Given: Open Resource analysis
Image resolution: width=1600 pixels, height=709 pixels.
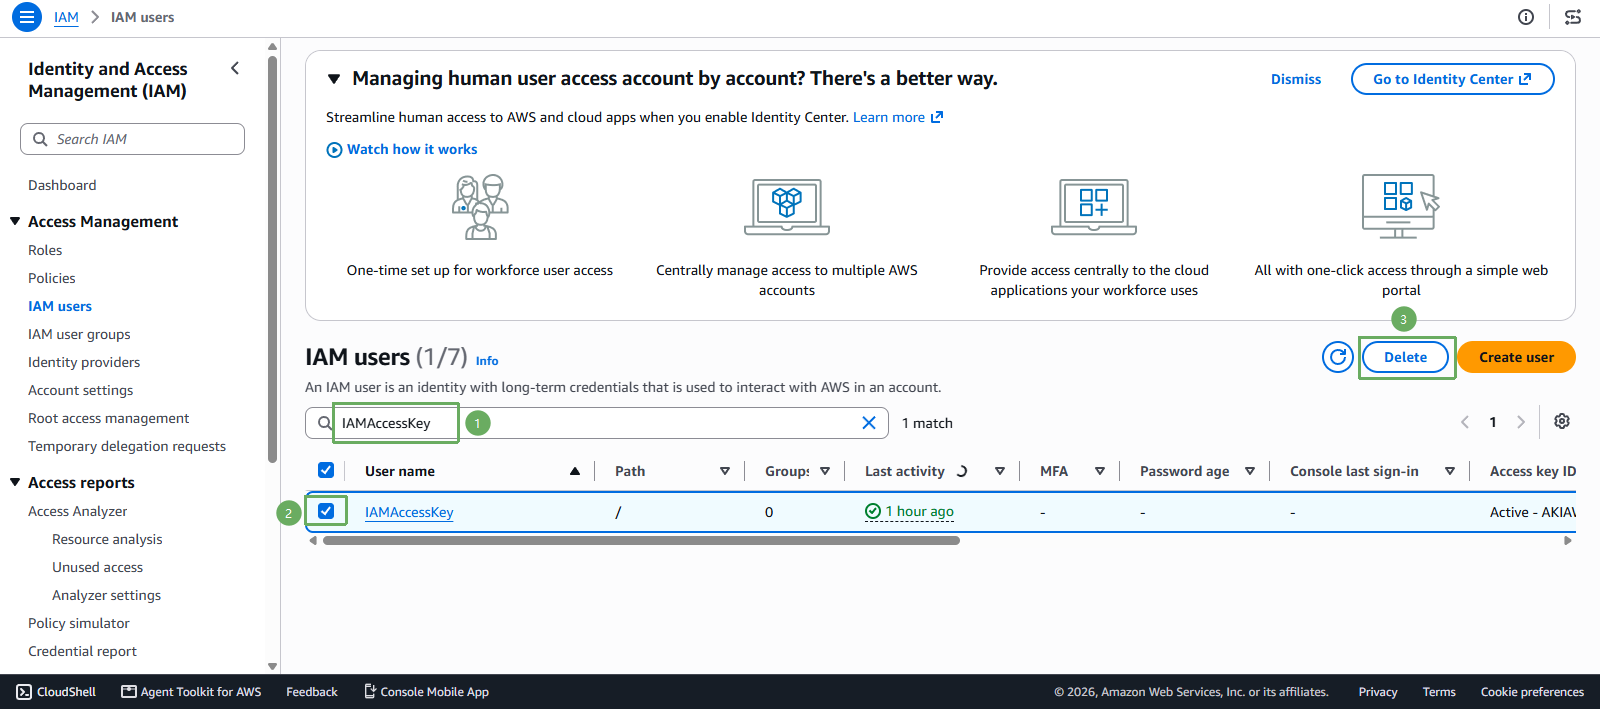Looking at the screenshot, I should pyautogui.click(x=107, y=539).
